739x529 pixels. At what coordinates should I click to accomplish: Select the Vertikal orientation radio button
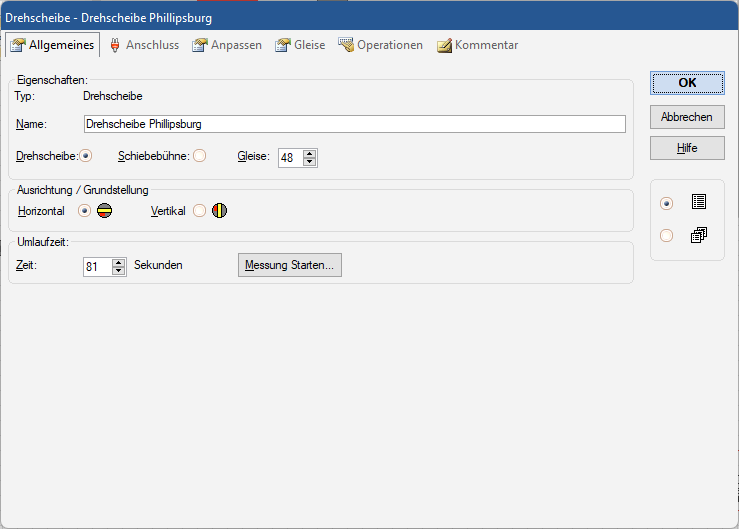(199, 211)
